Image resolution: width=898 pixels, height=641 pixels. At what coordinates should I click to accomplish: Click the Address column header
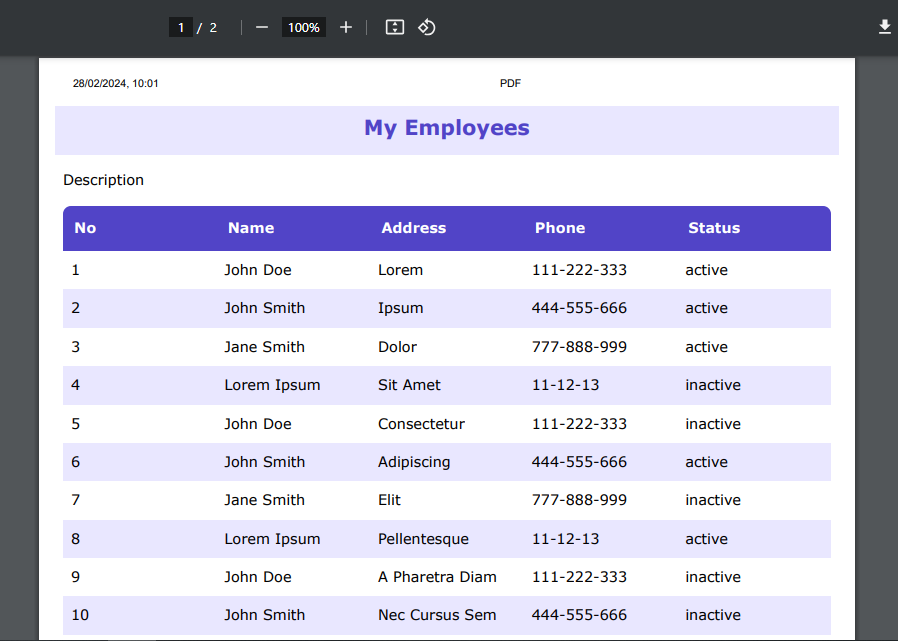tap(413, 228)
